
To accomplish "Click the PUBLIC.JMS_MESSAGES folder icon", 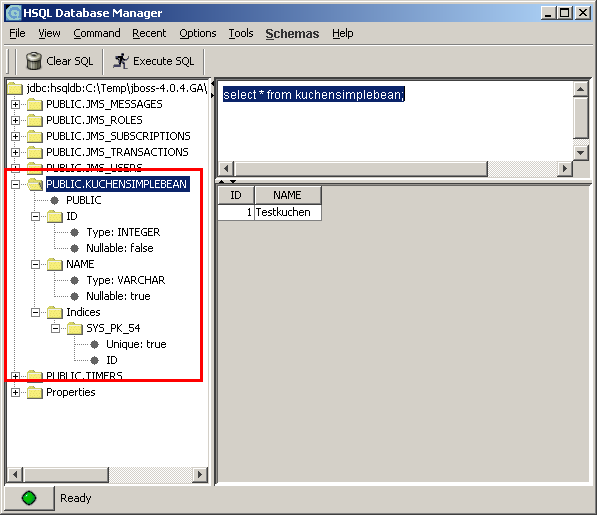I will click(x=35, y=104).
